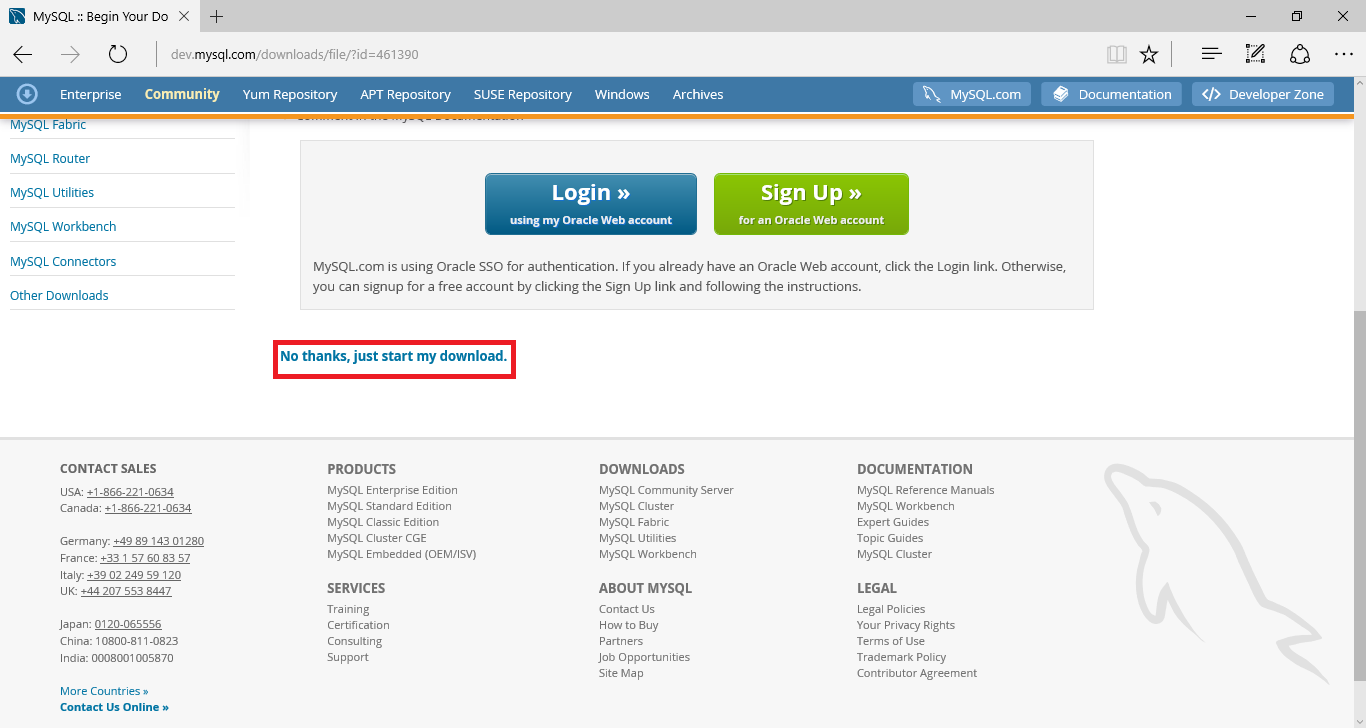
Task: Go to MySQL.com button
Action: point(972,94)
